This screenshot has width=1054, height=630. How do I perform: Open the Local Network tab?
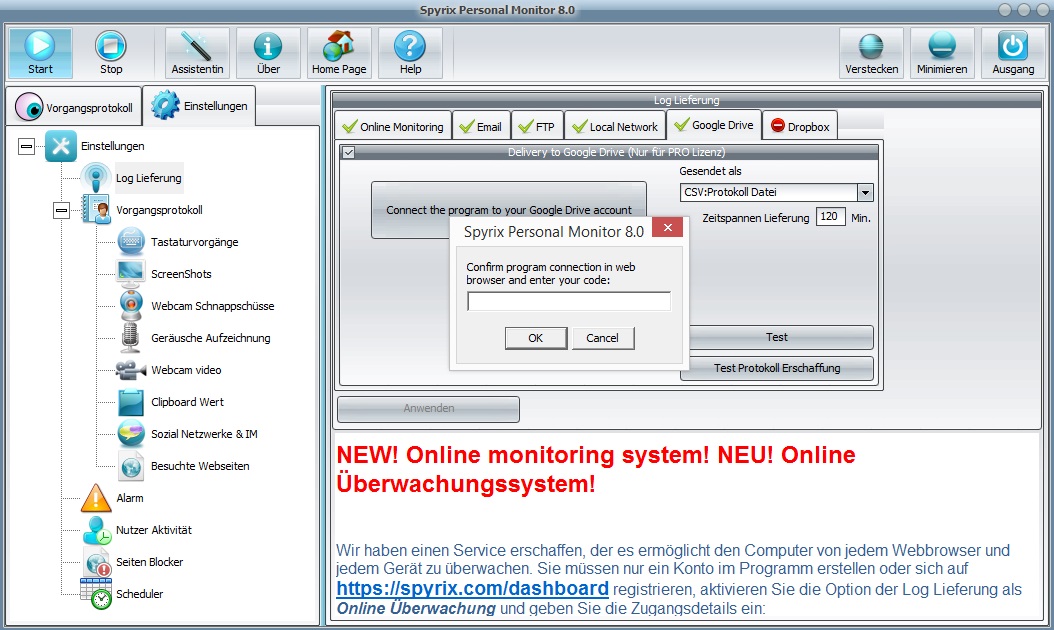coord(615,126)
